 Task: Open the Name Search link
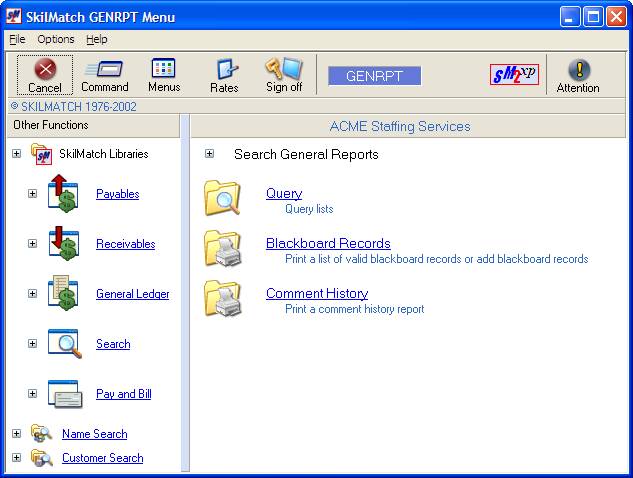point(94,434)
